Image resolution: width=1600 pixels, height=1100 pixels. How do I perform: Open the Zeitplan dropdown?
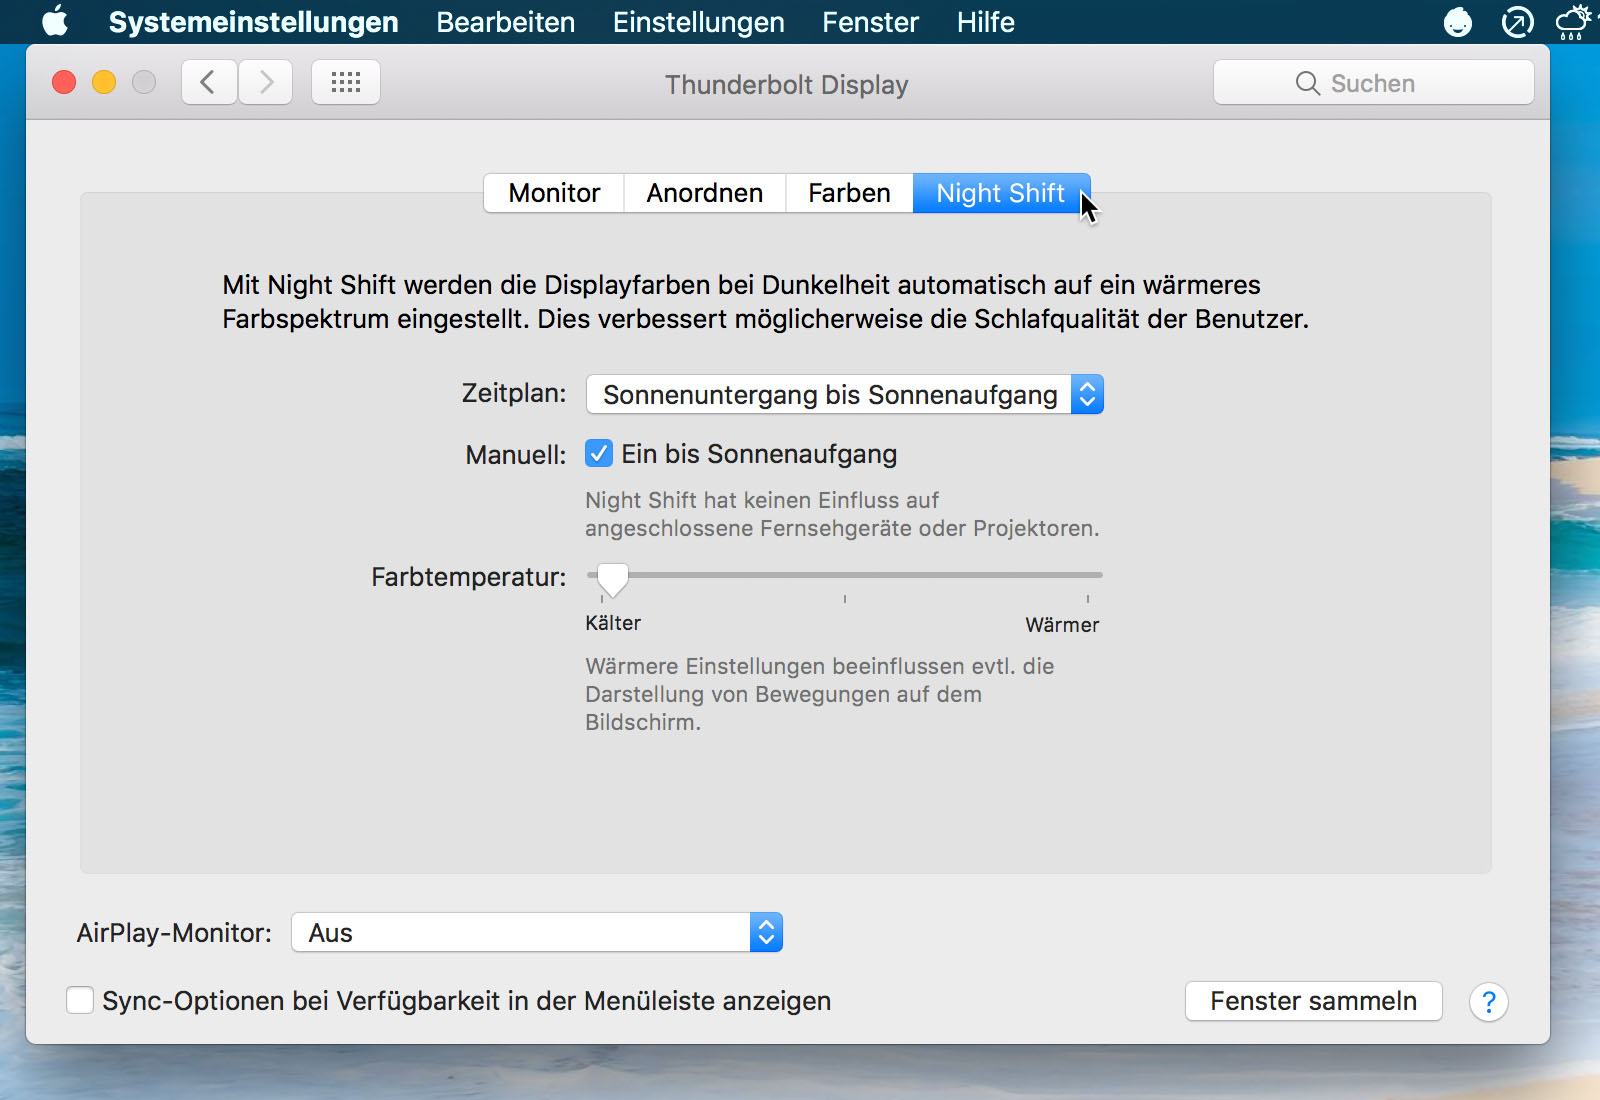click(x=844, y=394)
